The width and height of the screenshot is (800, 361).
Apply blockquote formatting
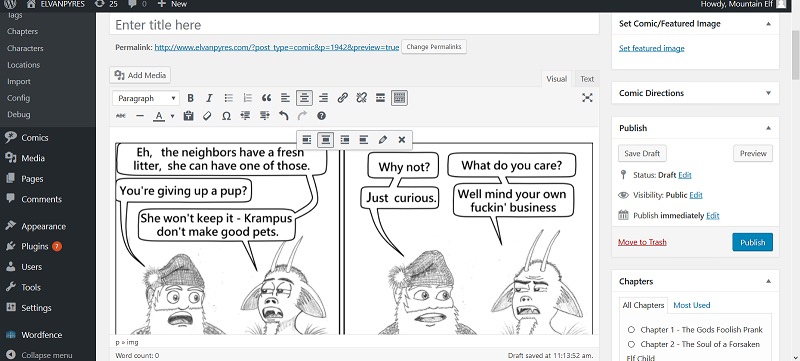click(x=266, y=98)
